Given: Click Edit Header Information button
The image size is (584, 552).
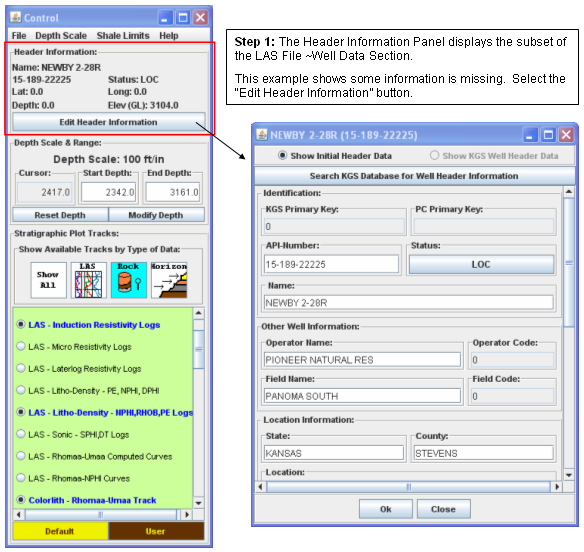Looking at the screenshot, I should [x=108, y=122].
